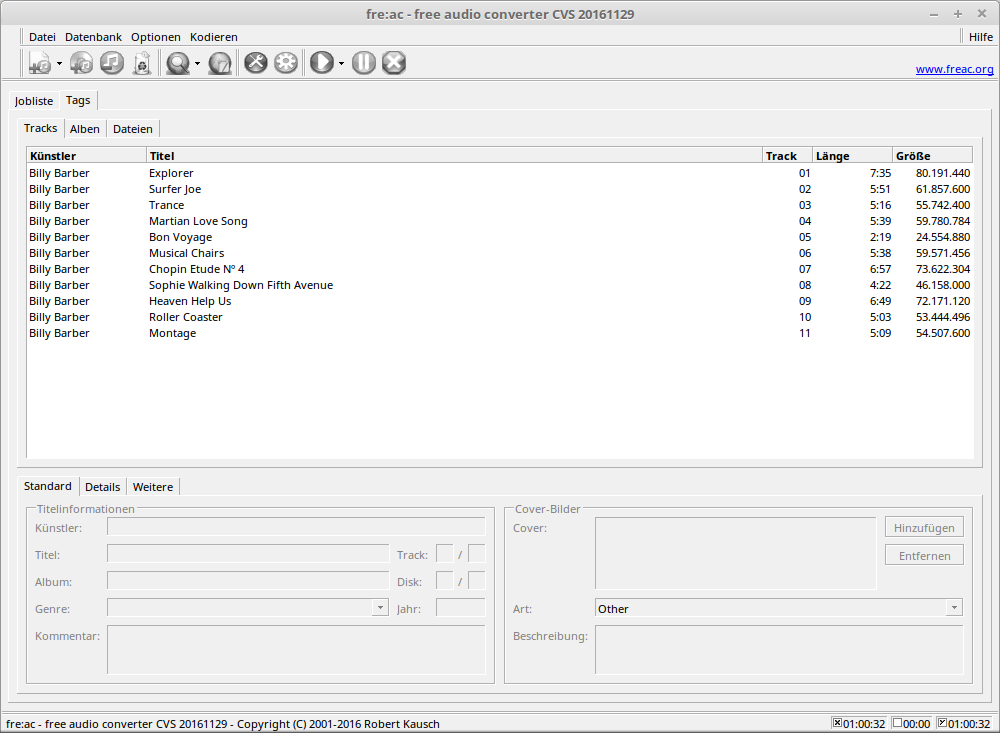Select the track Martian Love Song
Image resolution: width=1000 pixels, height=733 pixels.
coord(198,221)
